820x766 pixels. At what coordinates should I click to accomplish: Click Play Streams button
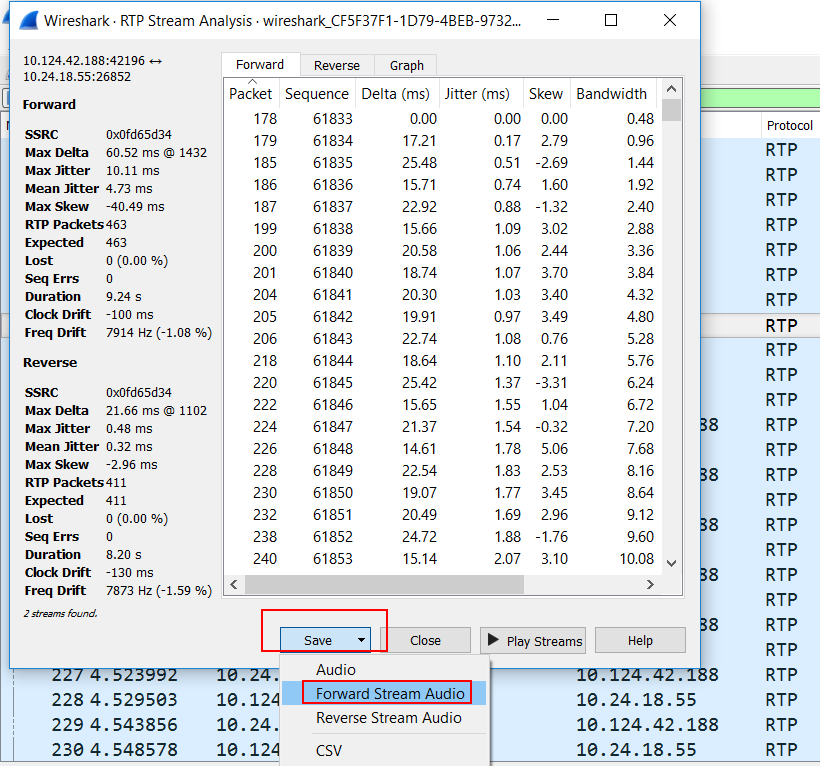[x=533, y=640]
